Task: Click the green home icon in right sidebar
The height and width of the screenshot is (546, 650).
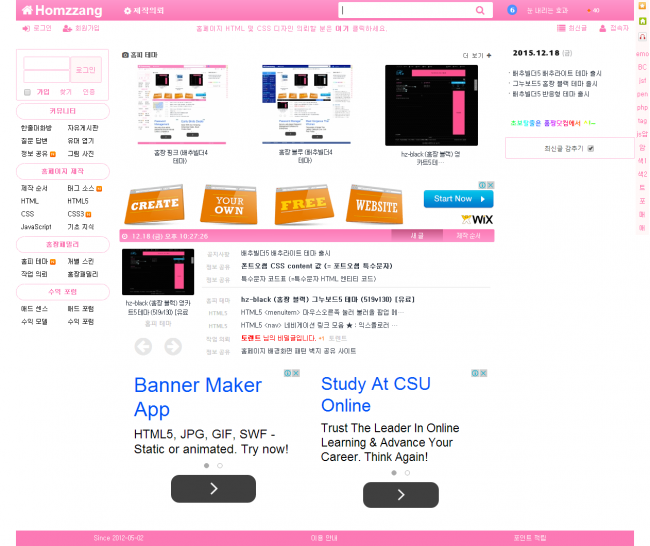Action: 641,22
